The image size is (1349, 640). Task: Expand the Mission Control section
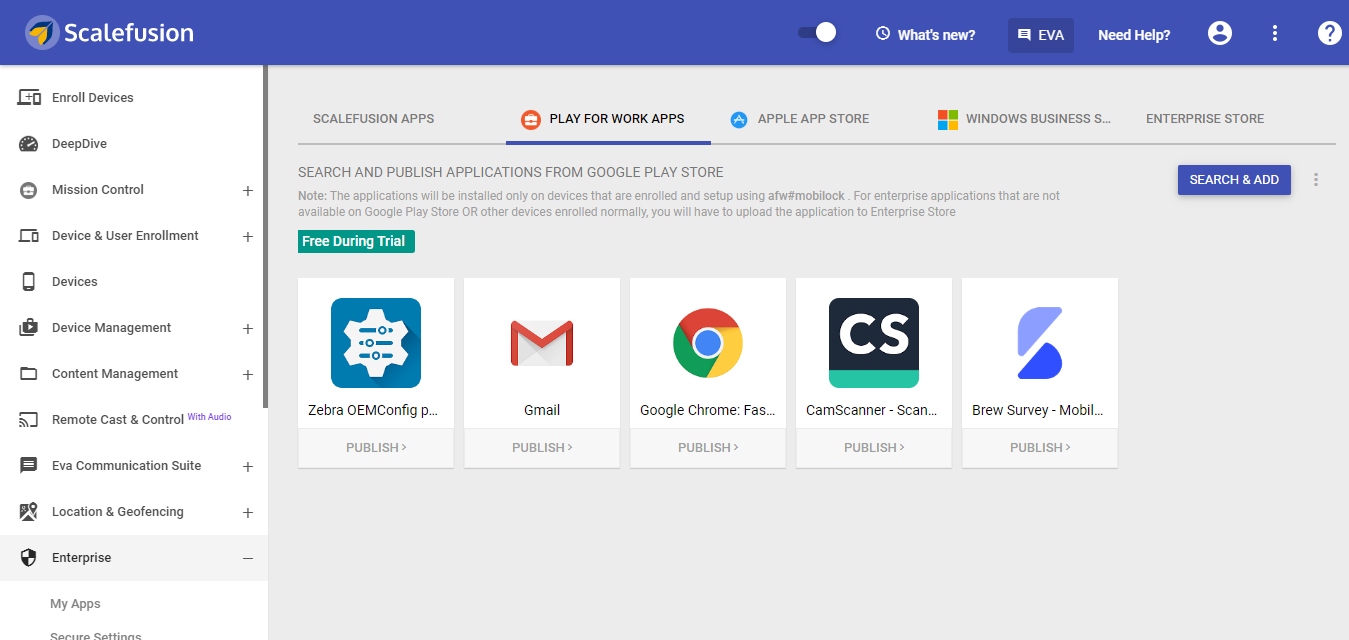click(x=248, y=190)
